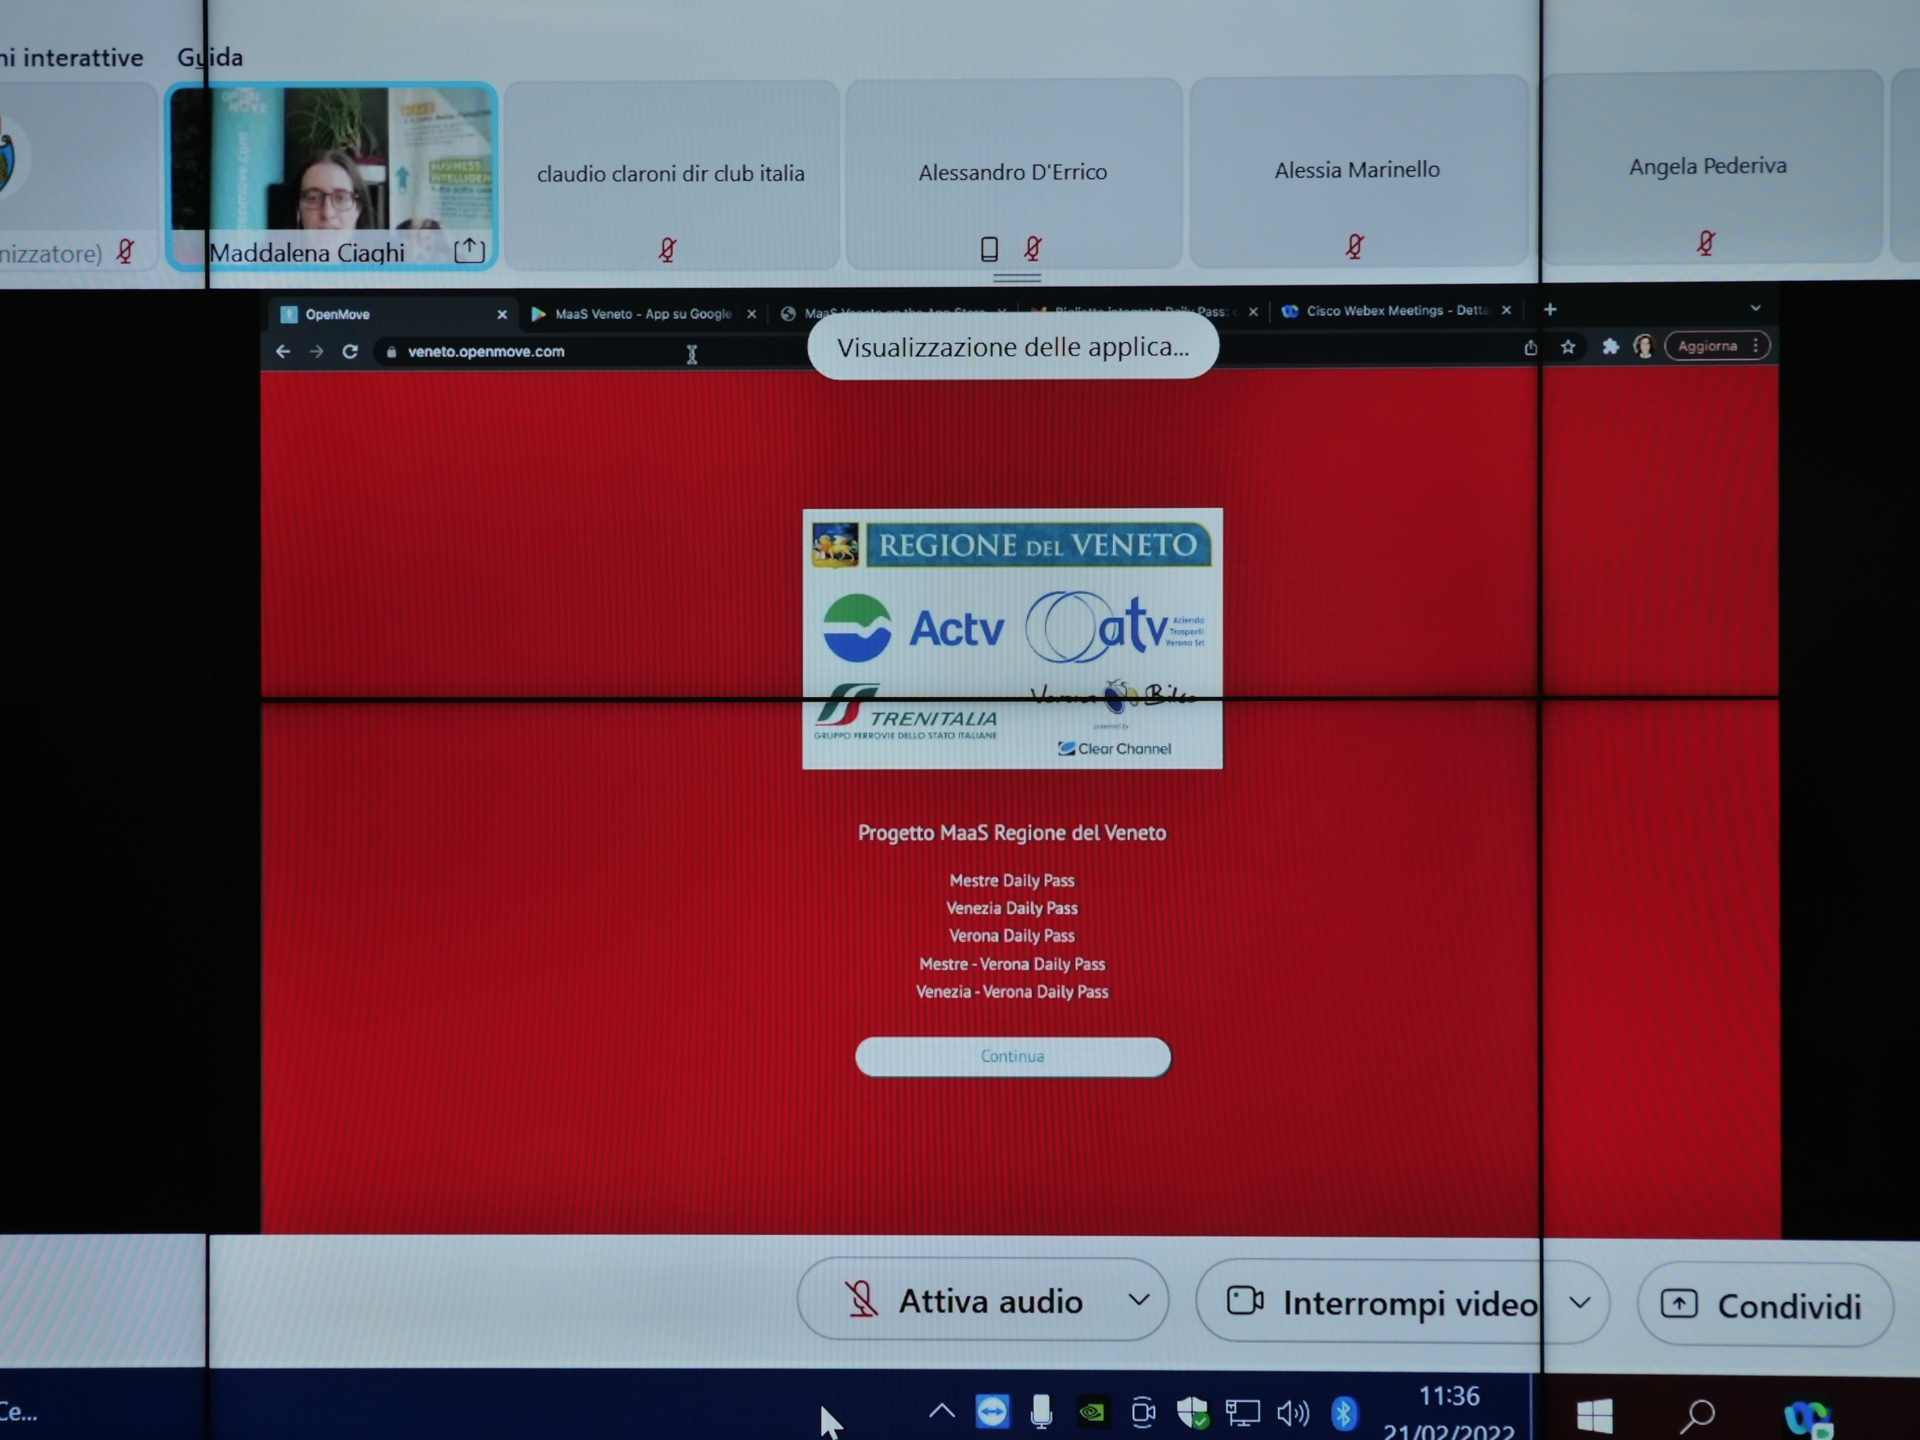The height and width of the screenshot is (1440, 1920).
Task: Open the volume speaker tray icon
Action: pyautogui.click(x=1292, y=1413)
